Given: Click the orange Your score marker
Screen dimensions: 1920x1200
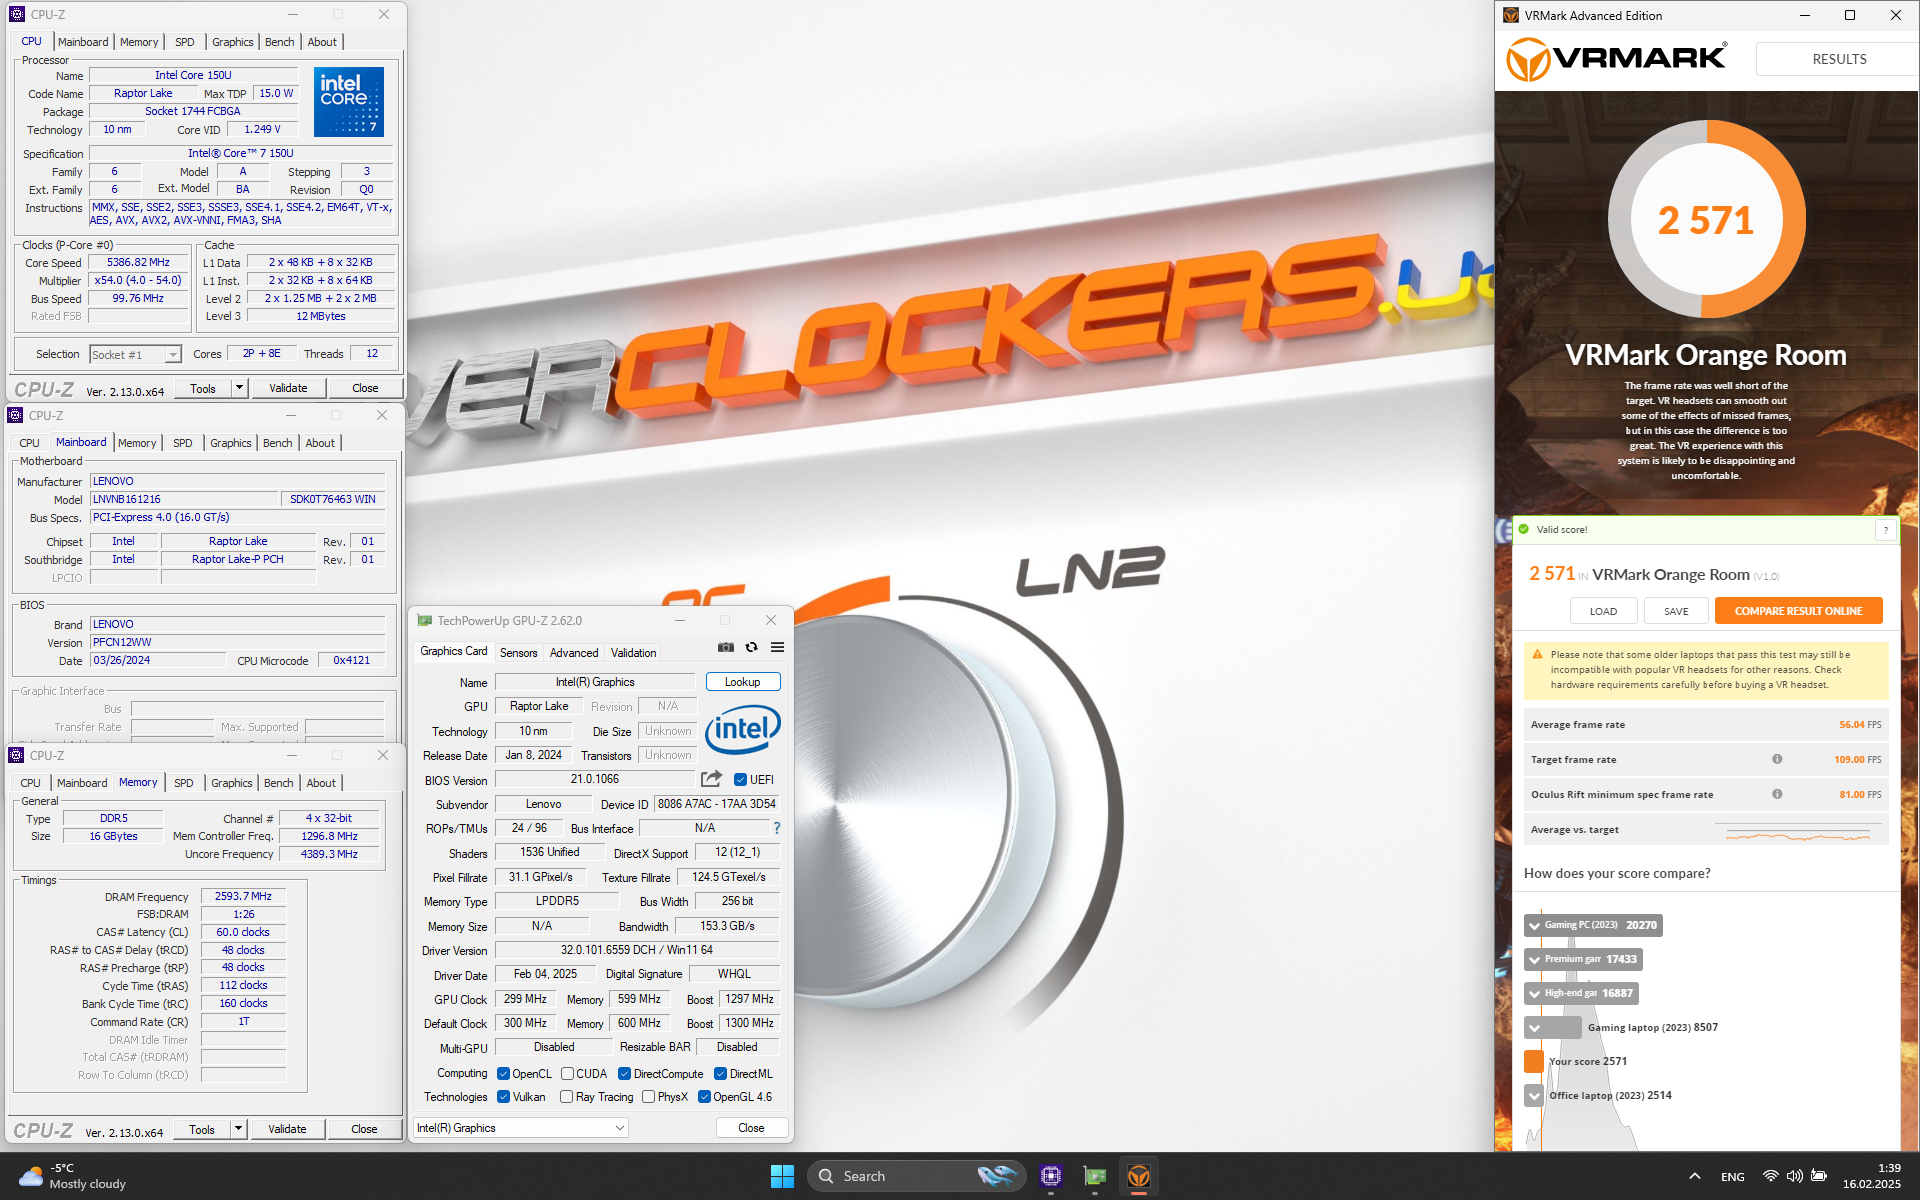Looking at the screenshot, I should (x=1534, y=1061).
